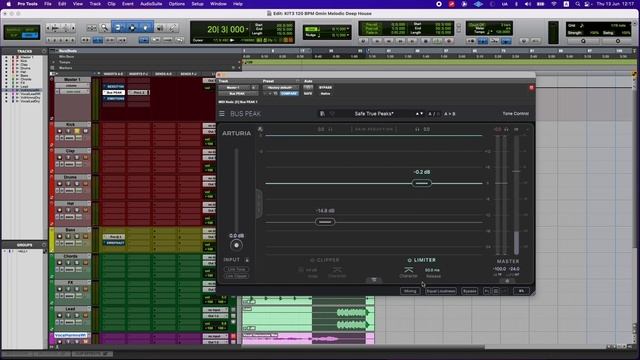Open the Tracks list panel menu icon
The image size is (640, 360).
pos(44,51)
